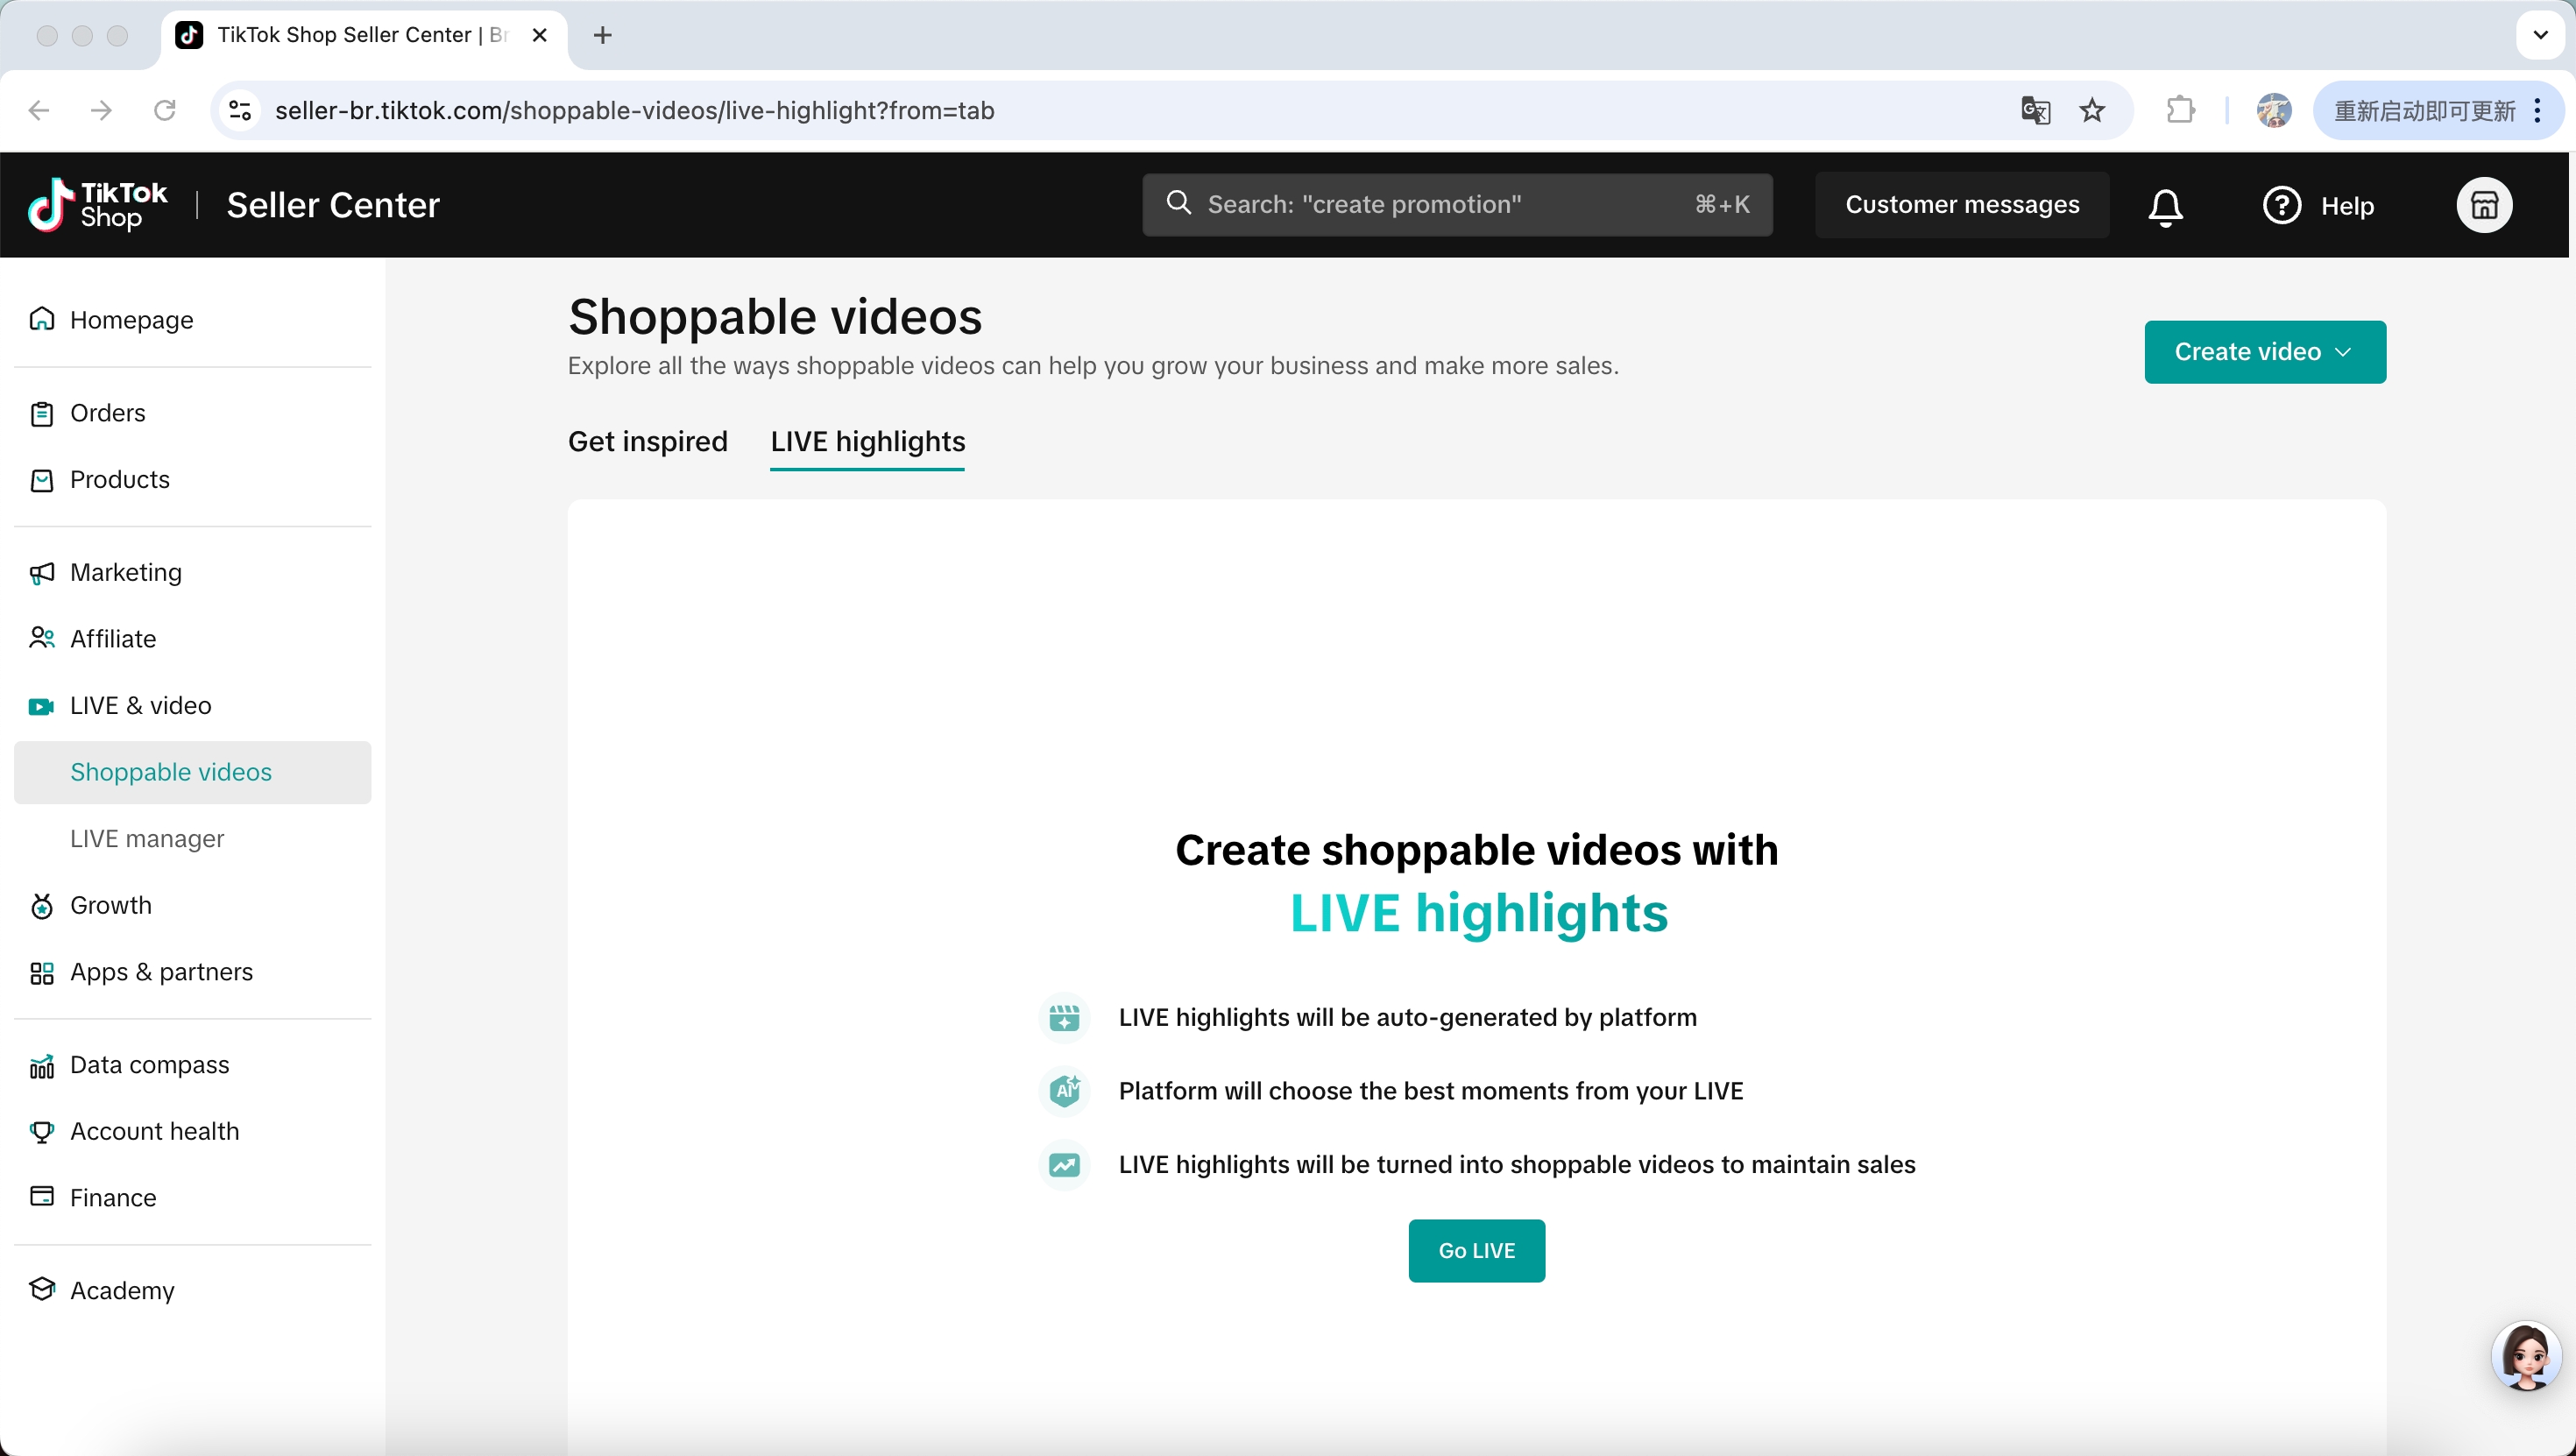The width and height of the screenshot is (2576, 1456).
Task: Open a new browser tab
Action: click(602, 36)
